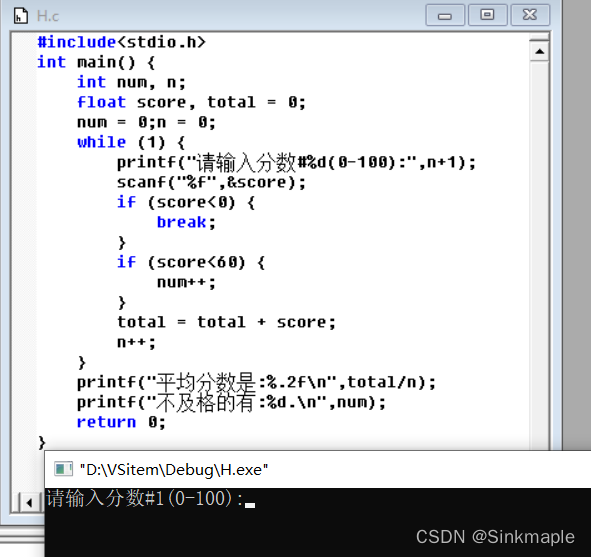Click the 'if (score<0) {' line
The image size is (591, 557).
(x=186, y=202)
